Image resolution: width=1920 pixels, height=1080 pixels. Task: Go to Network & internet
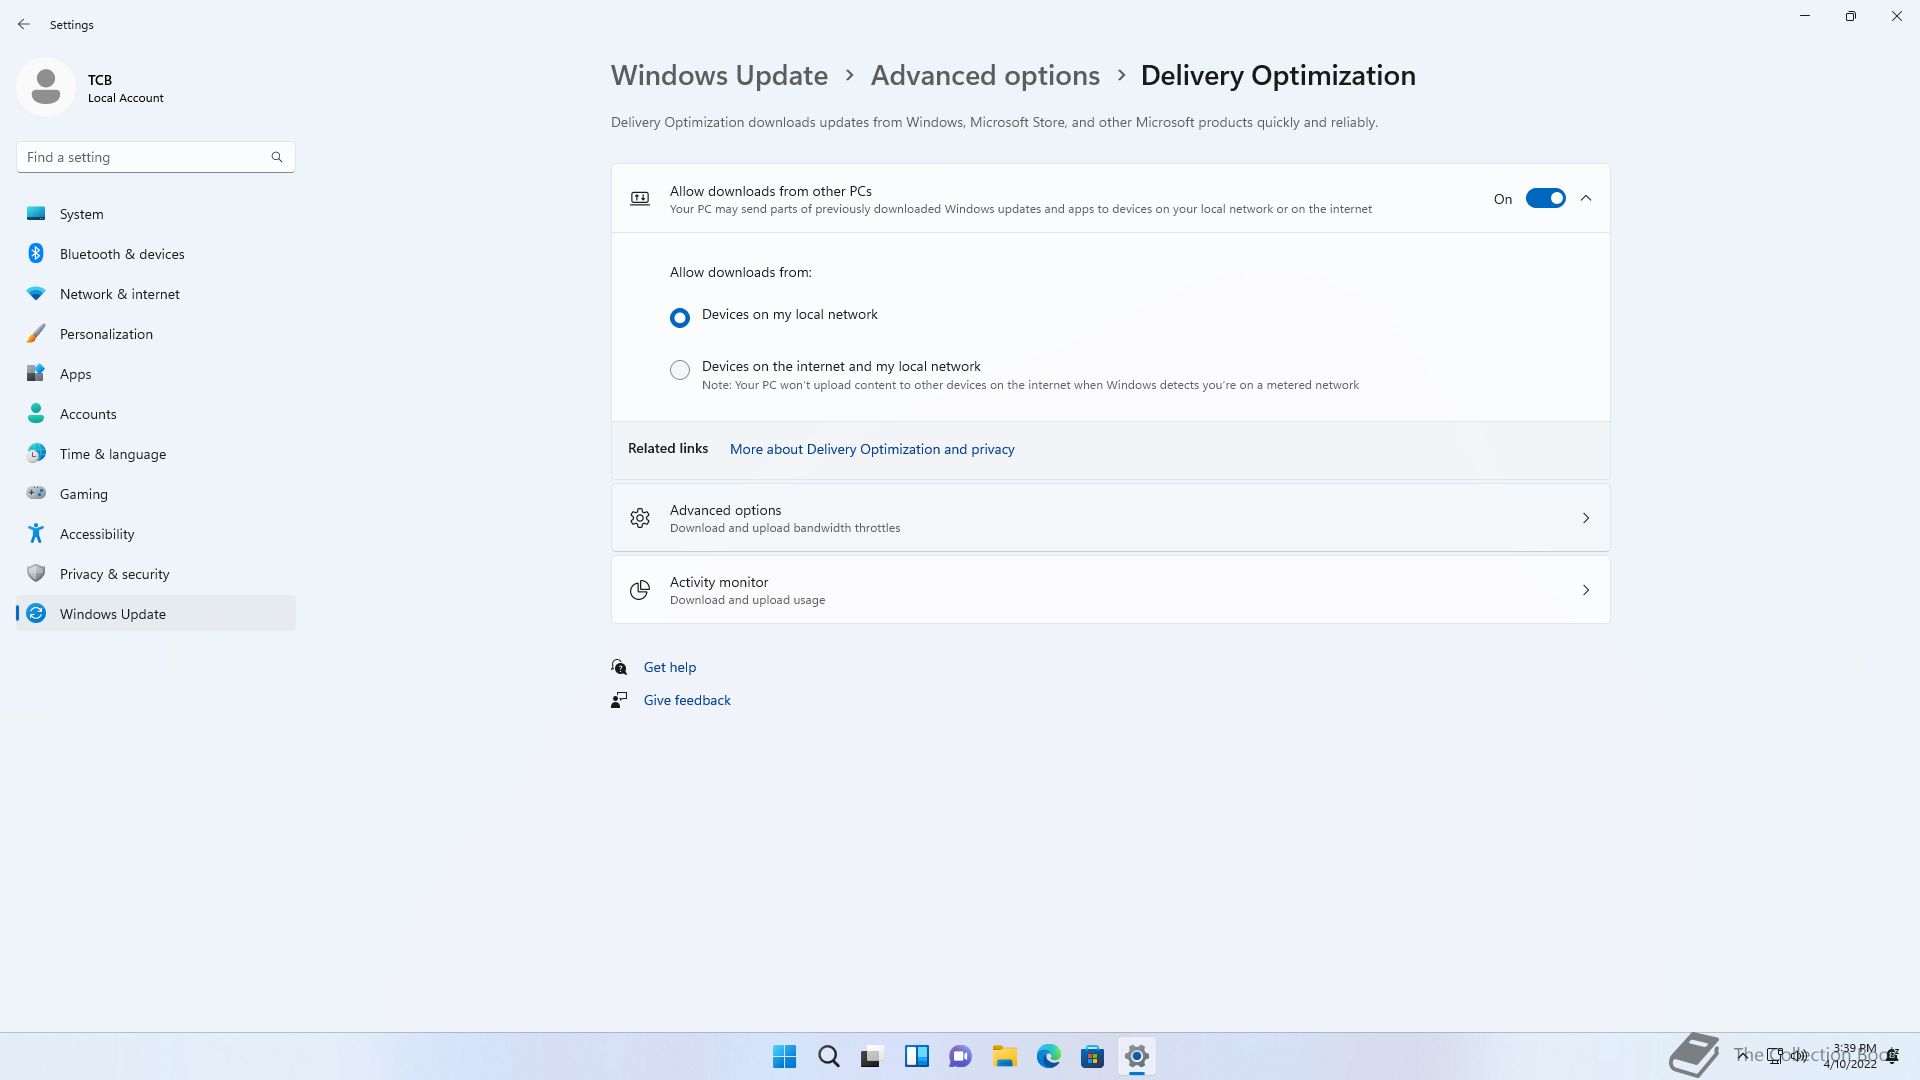(x=156, y=293)
